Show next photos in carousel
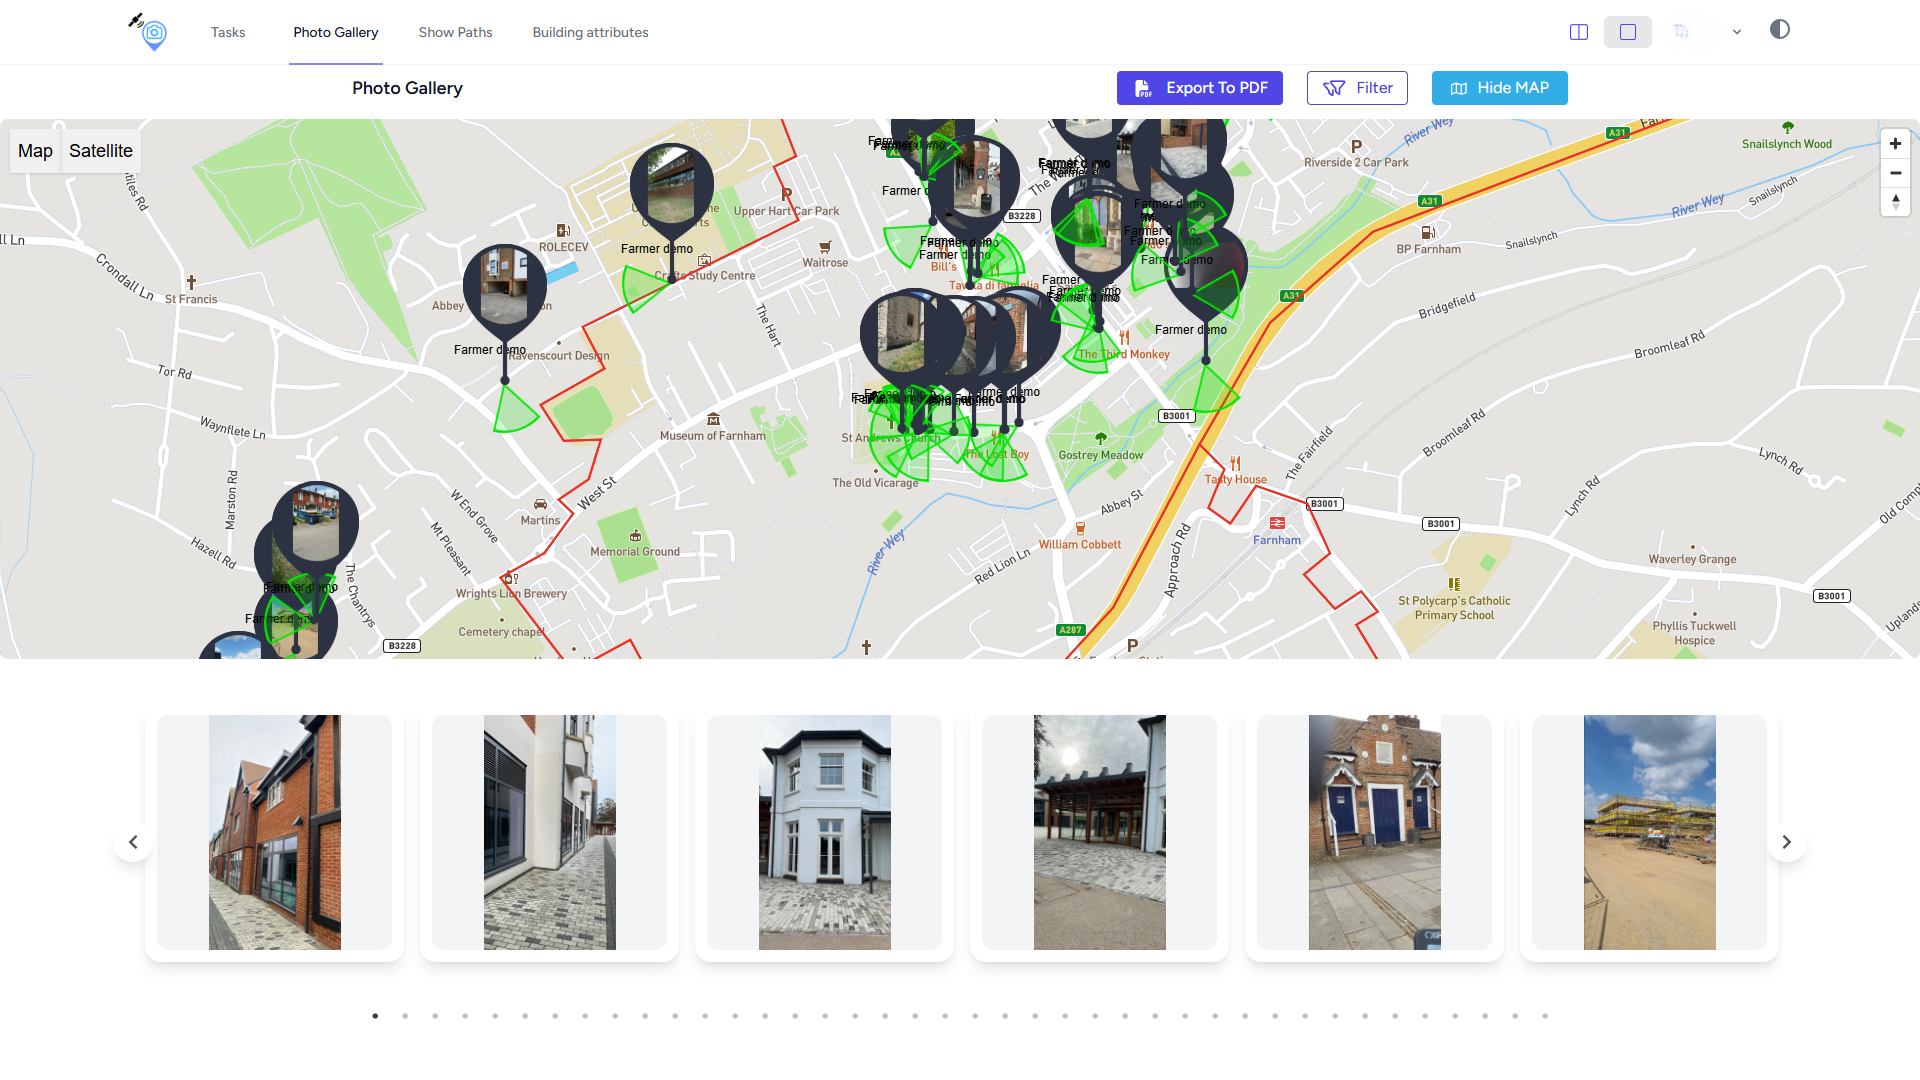Screen dimensions: 1920x1080 tap(1786, 842)
